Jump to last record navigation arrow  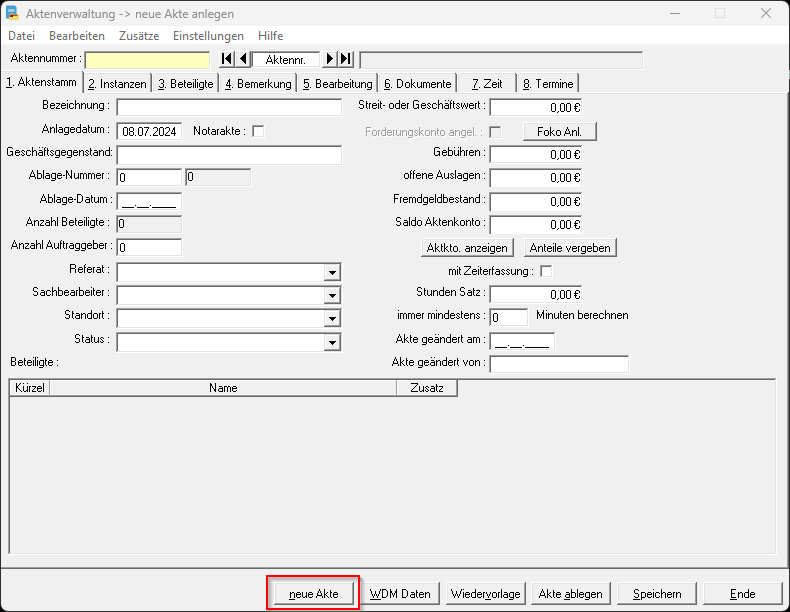346,59
